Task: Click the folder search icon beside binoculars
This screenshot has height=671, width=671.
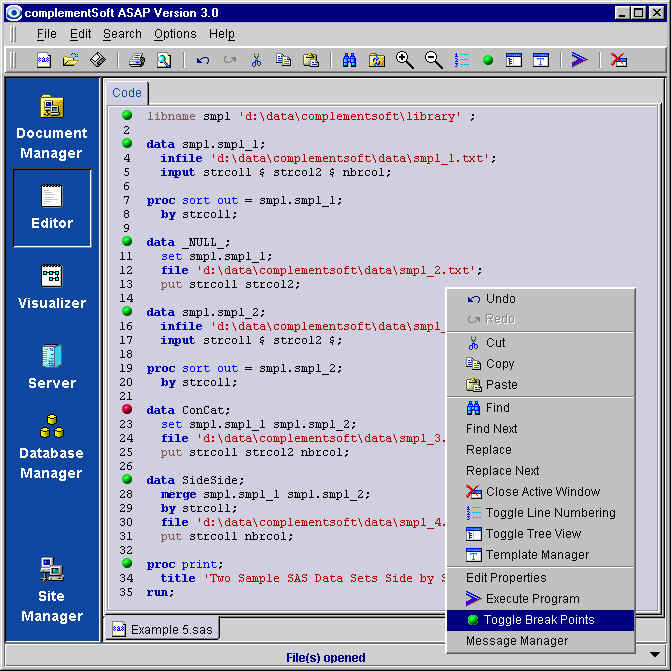Action: coord(377,60)
